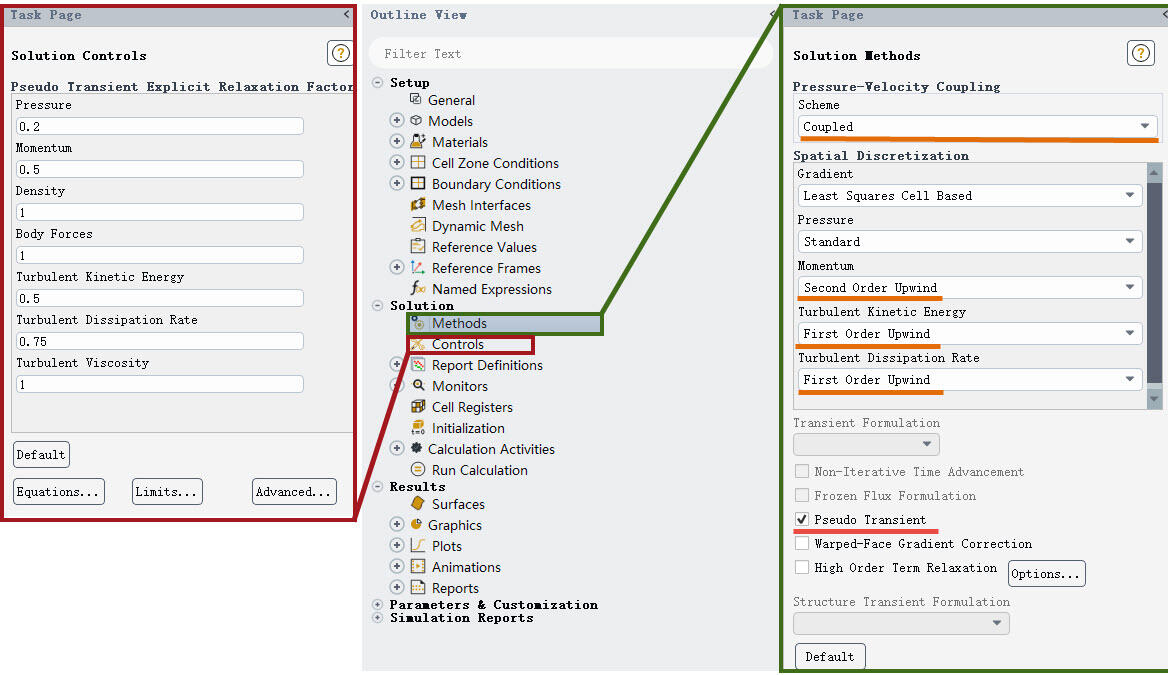Click the Initialization icon in outline

pos(418,428)
